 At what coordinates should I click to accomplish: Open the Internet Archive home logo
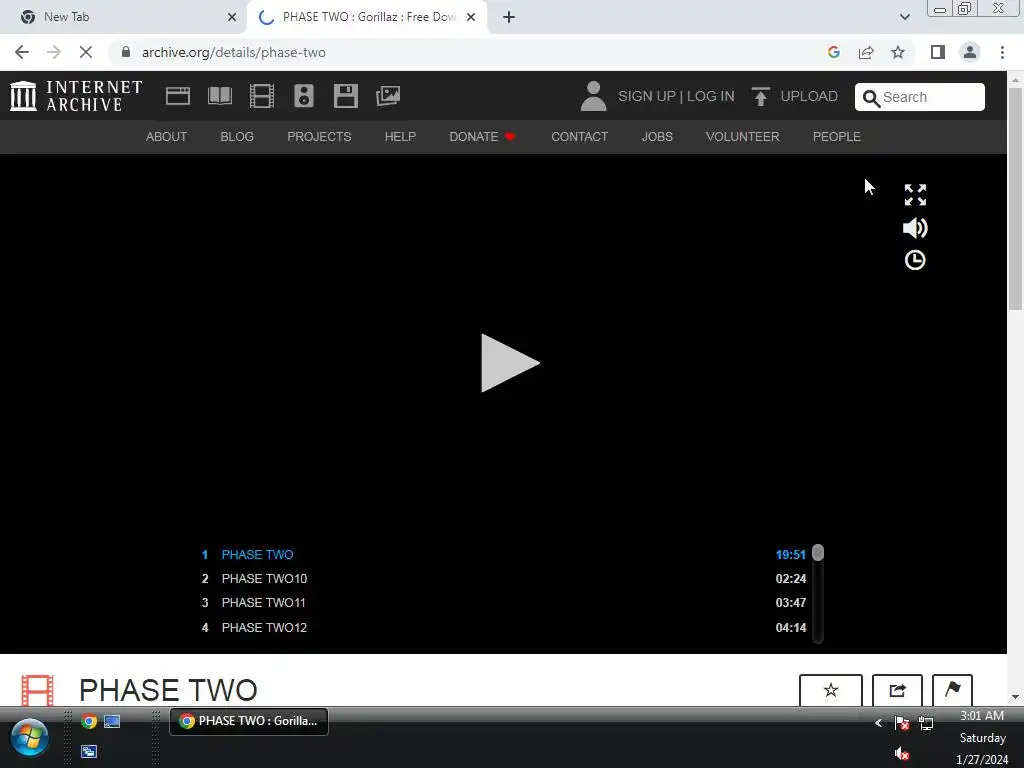76,96
